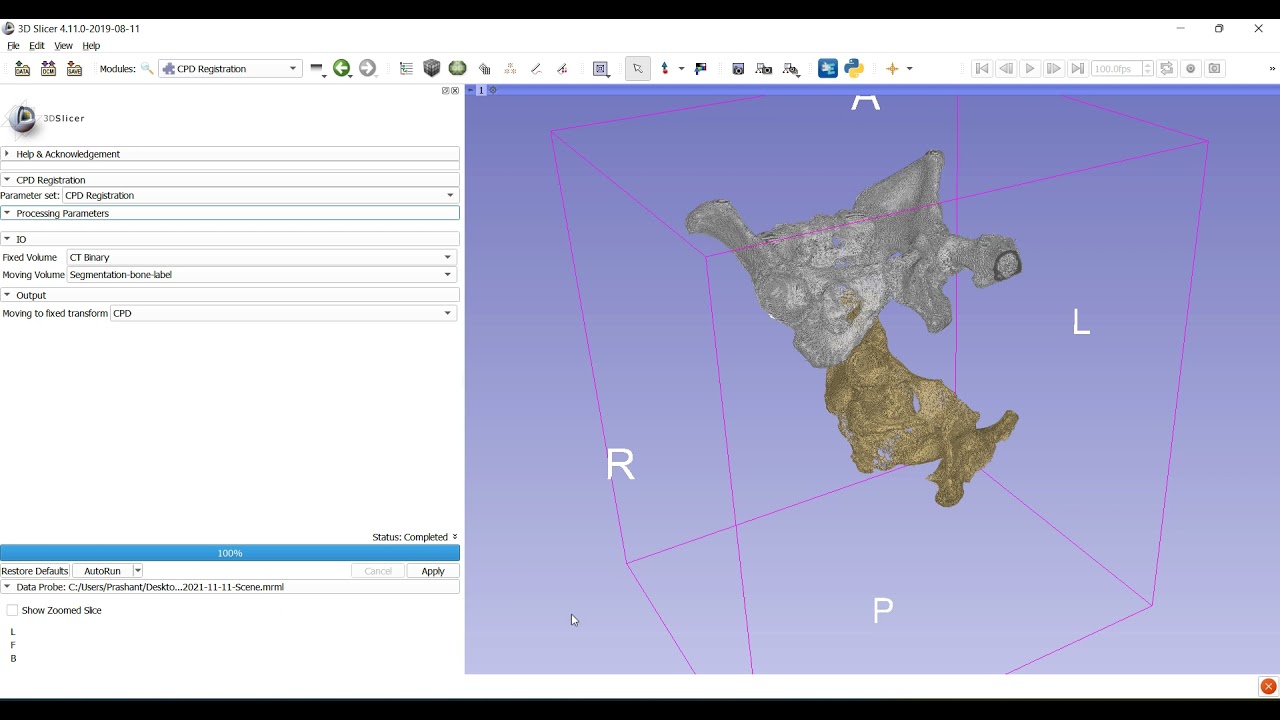
Task: Click the load DATA icon
Action: [x=22, y=69]
